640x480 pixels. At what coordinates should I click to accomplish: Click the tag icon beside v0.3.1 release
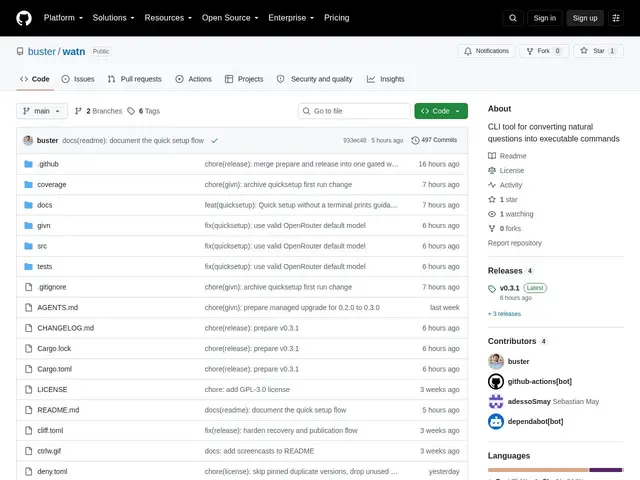click(492, 289)
